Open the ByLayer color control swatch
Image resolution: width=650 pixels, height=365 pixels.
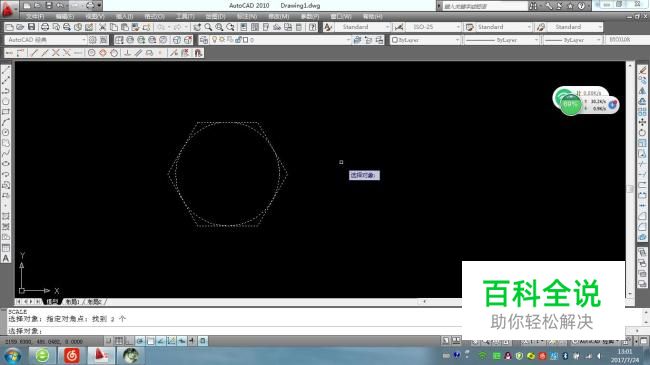[x=425, y=40]
